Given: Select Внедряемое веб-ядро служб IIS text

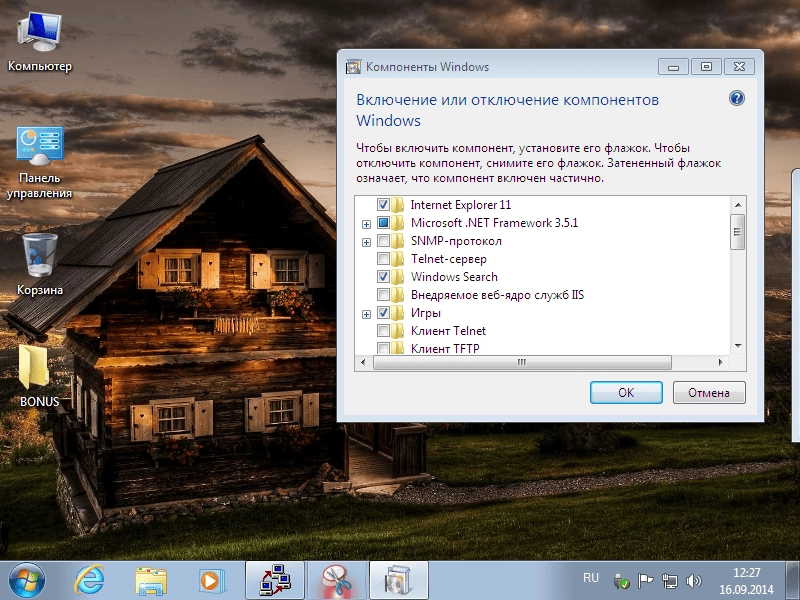Looking at the screenshot, I should pyautogui.click(x=497, y=294).
